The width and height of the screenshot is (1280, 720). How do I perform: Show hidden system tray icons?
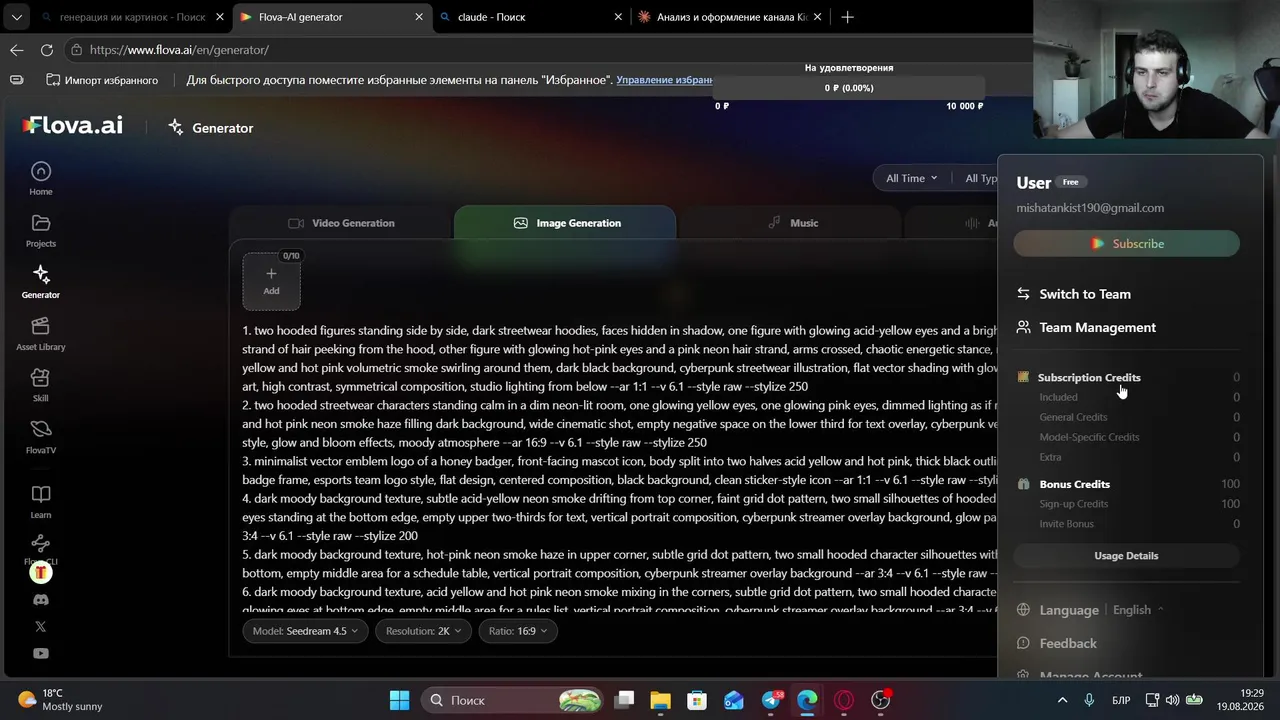click(x=1062, y=700)
